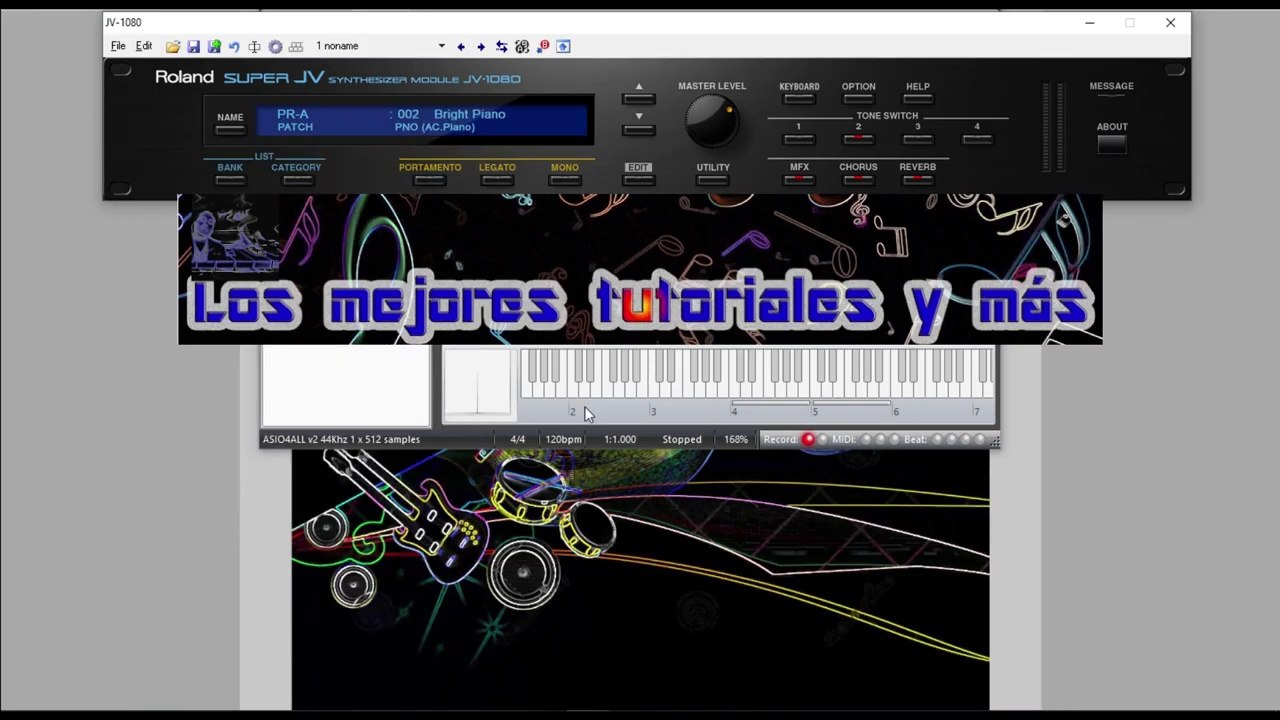Go to next preset with right arrow
1280x720 pixels.
(481, 47)
